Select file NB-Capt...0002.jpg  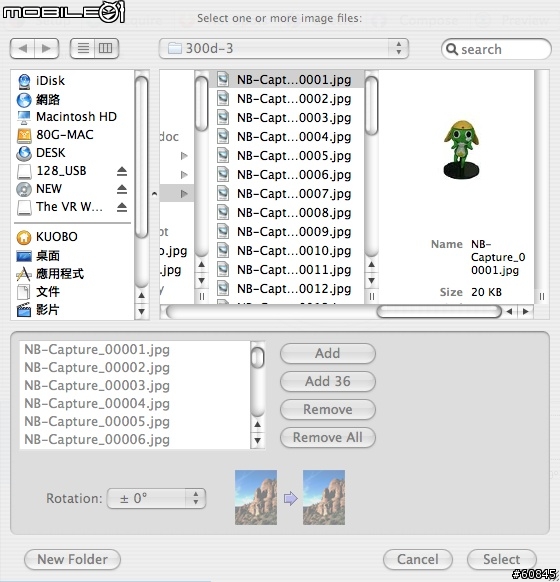(x=286, y=99)
